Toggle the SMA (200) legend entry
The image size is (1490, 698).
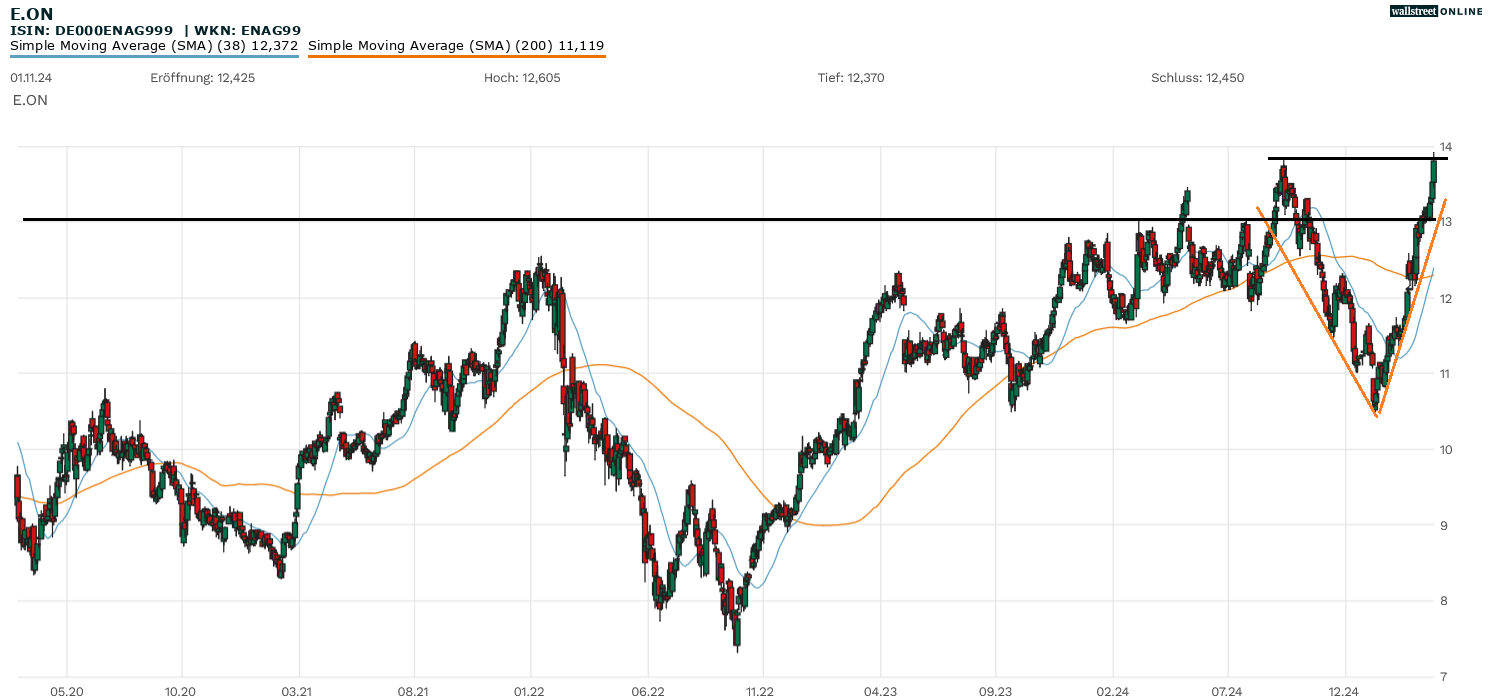(456, 46)
